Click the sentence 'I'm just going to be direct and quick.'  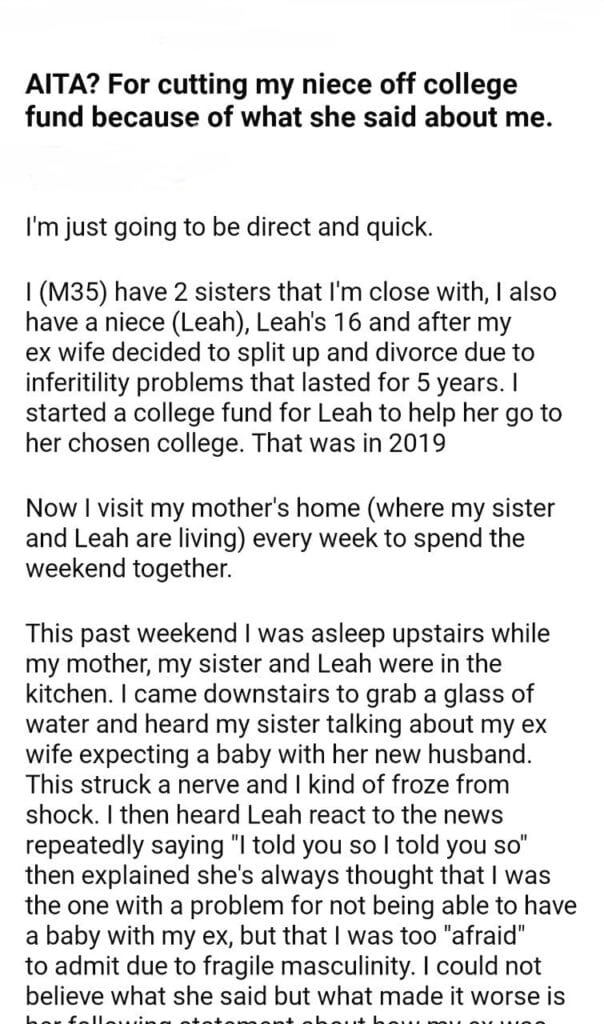pos(229,227)
